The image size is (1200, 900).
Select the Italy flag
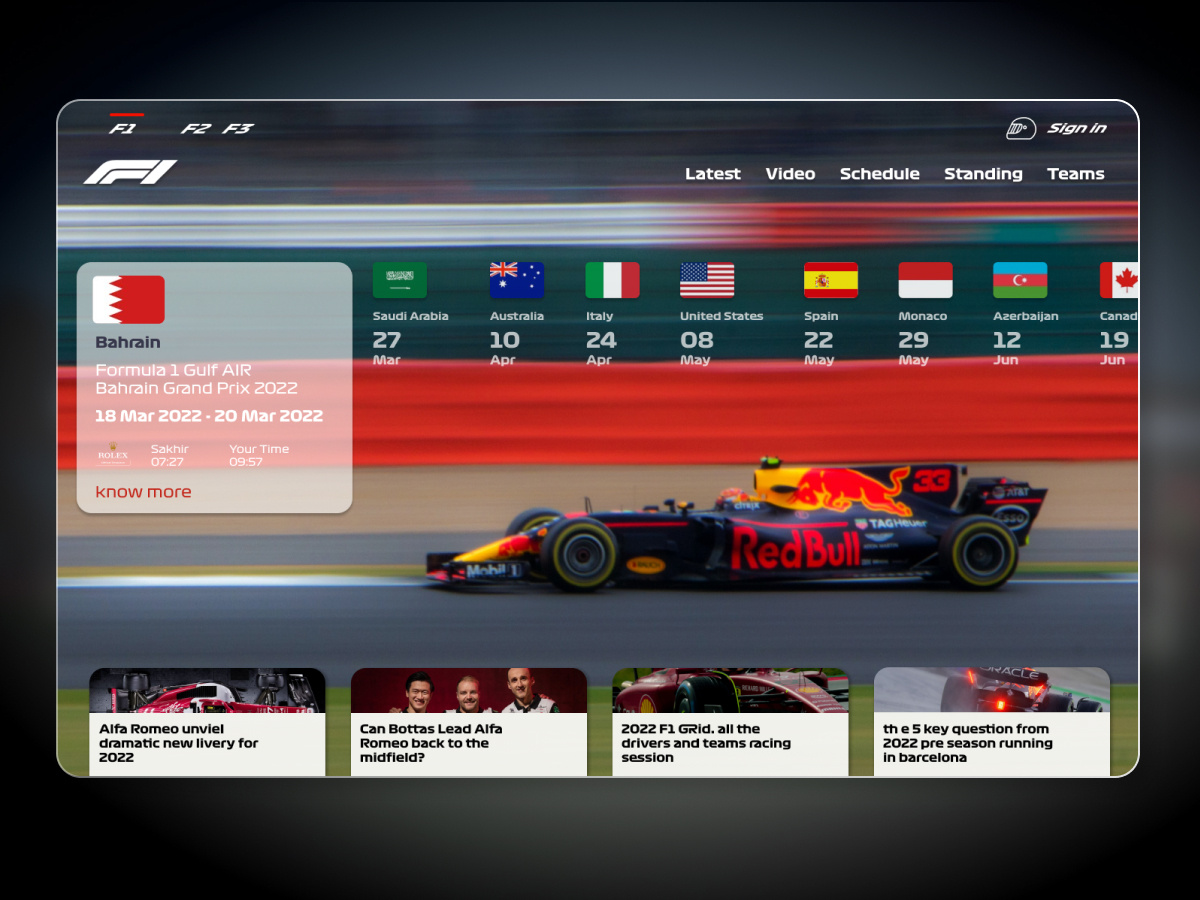click(x=612, y=280)
